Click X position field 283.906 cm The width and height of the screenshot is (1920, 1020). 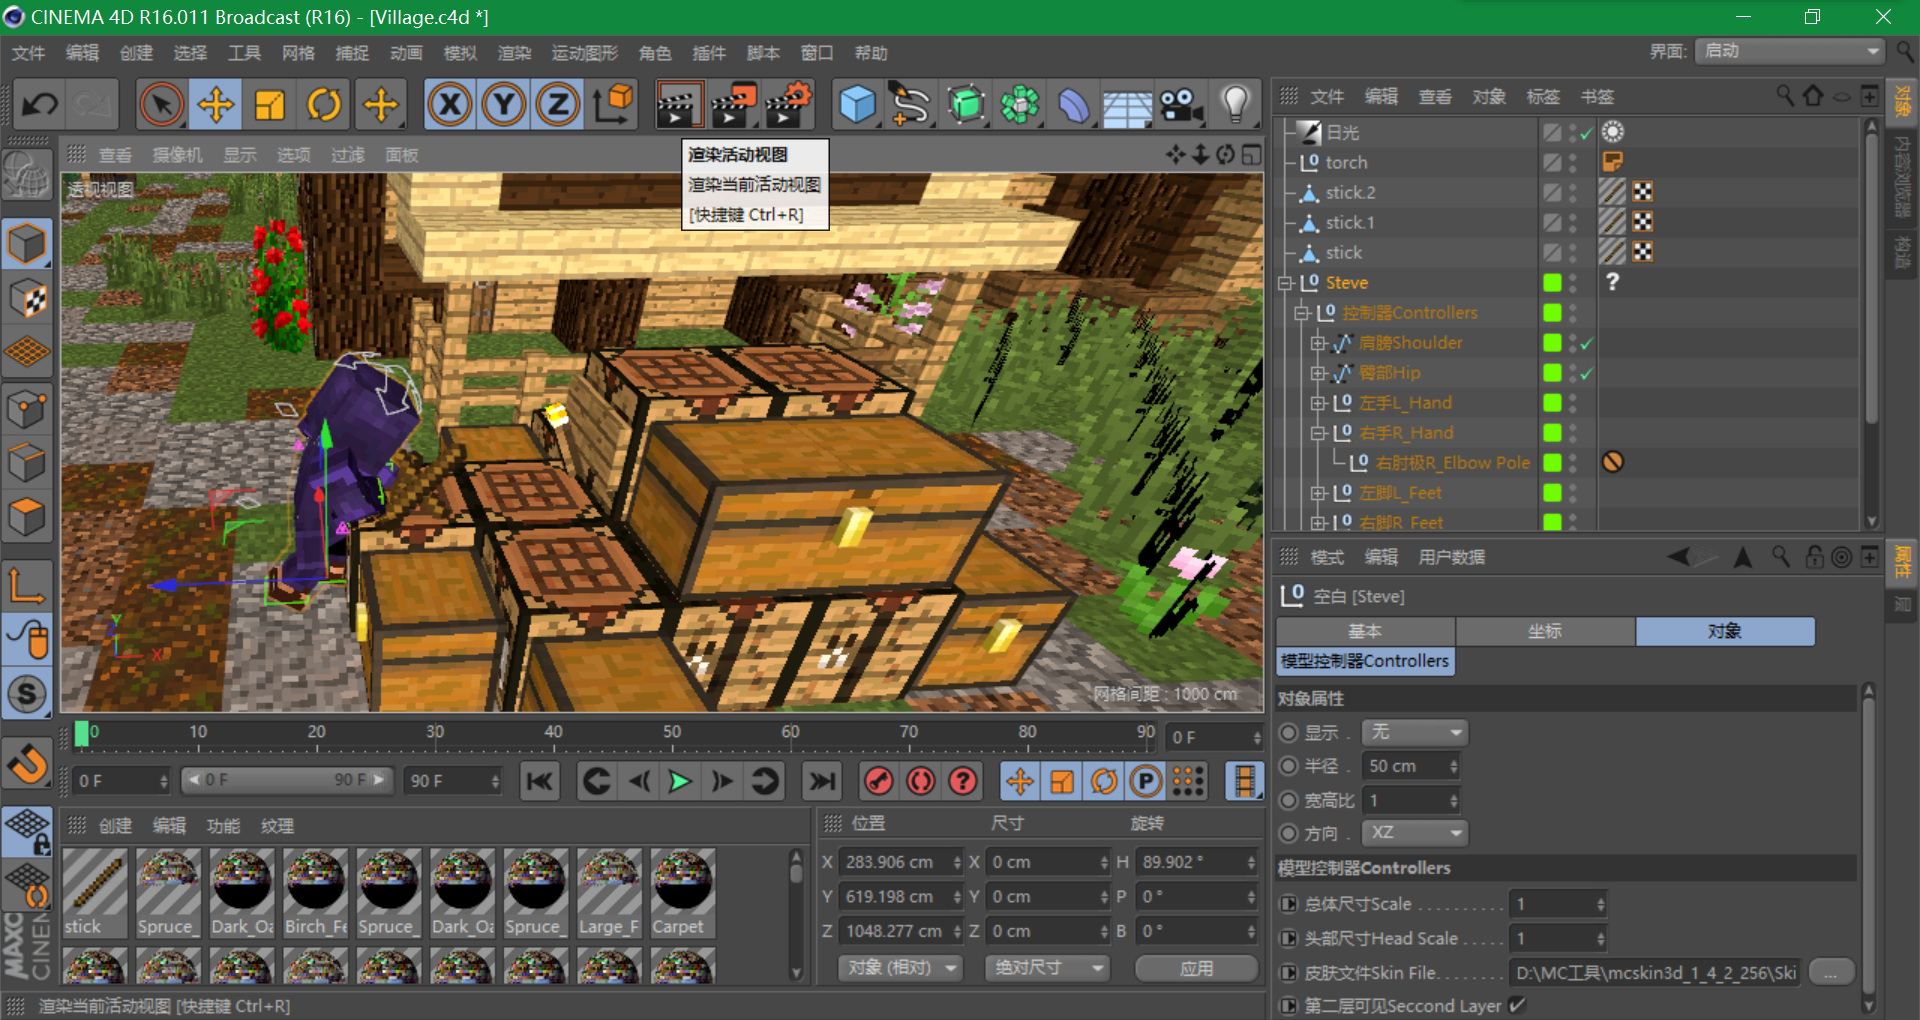tap(901, 862)
